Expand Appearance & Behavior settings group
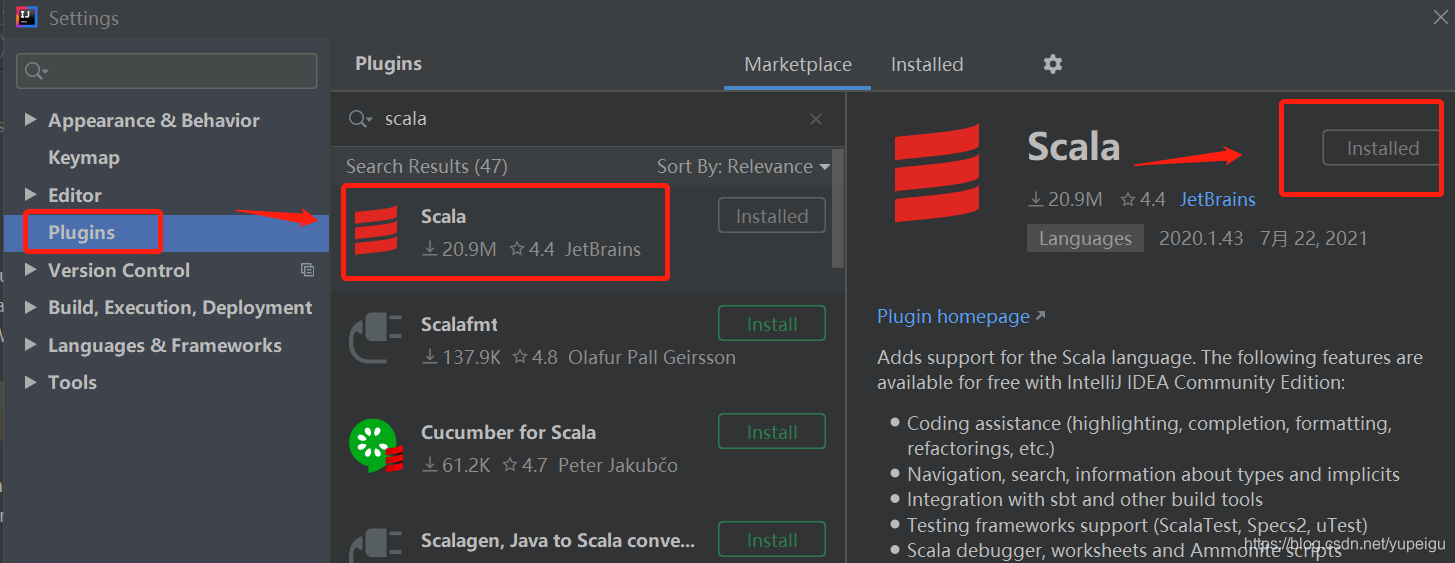The height and width of the screenshot is (563, 1455). [29, 120]
